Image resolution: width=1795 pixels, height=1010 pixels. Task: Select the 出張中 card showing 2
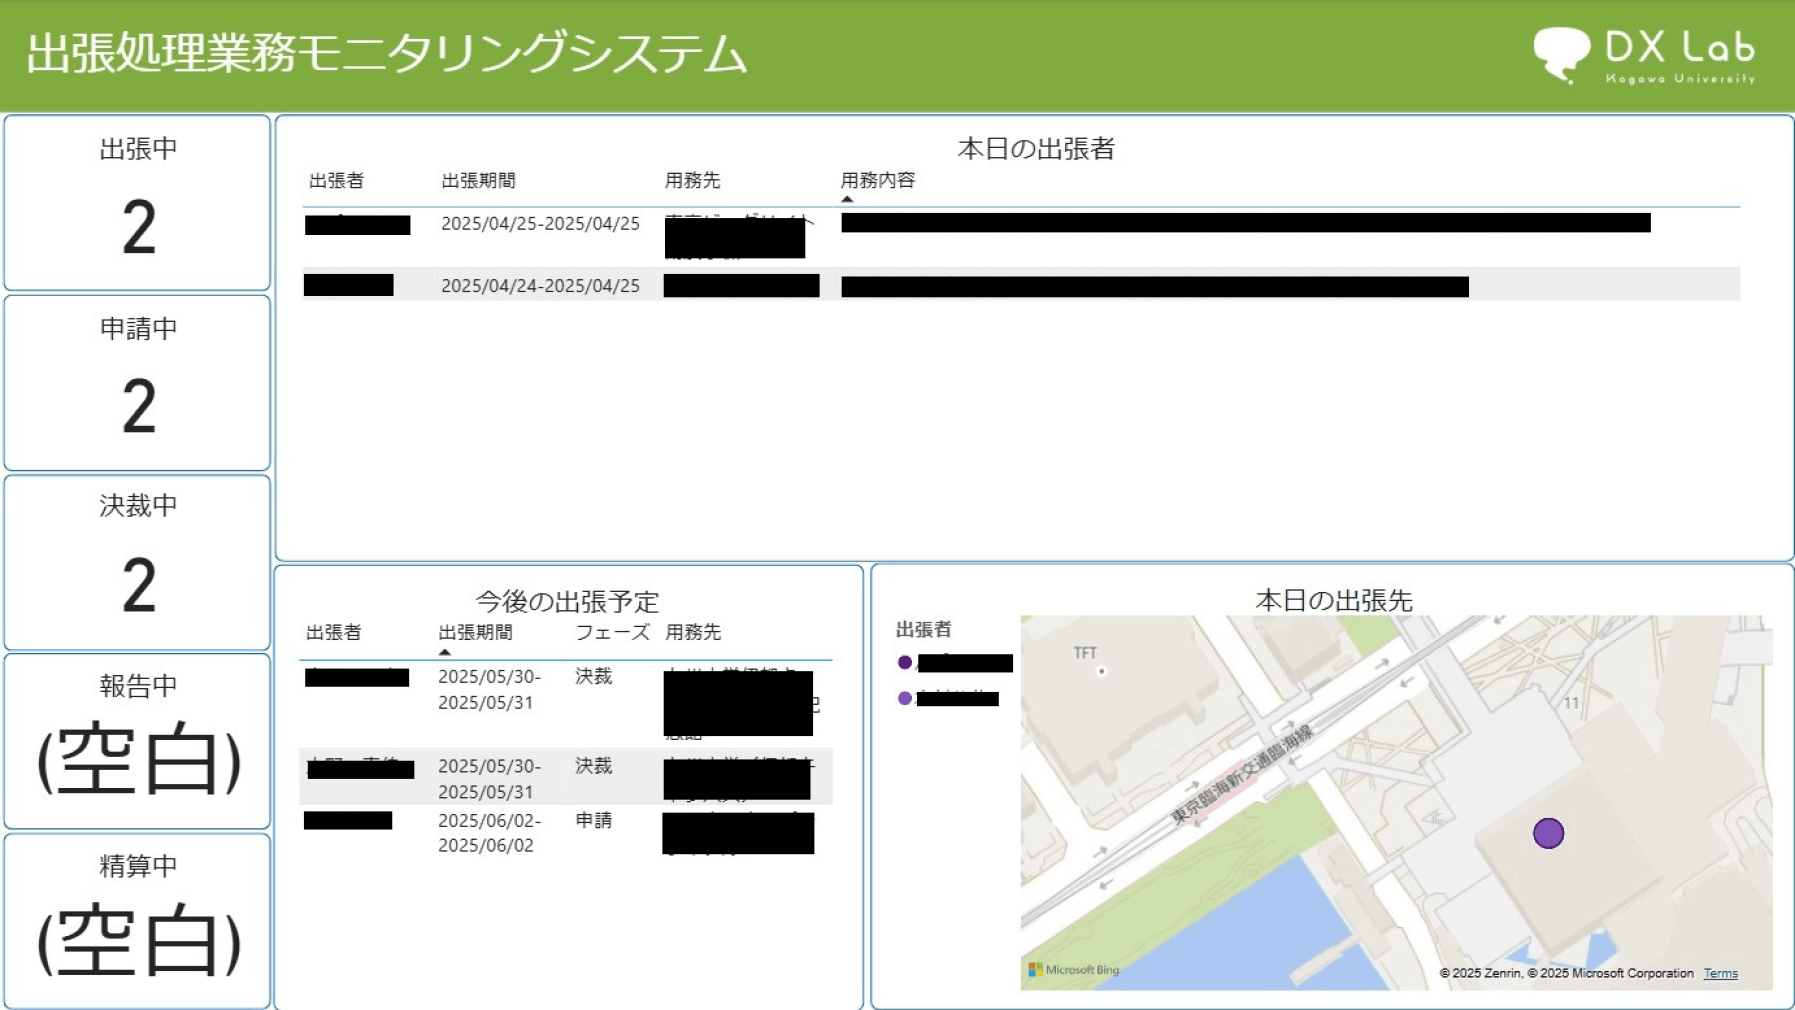pos(137,203)
